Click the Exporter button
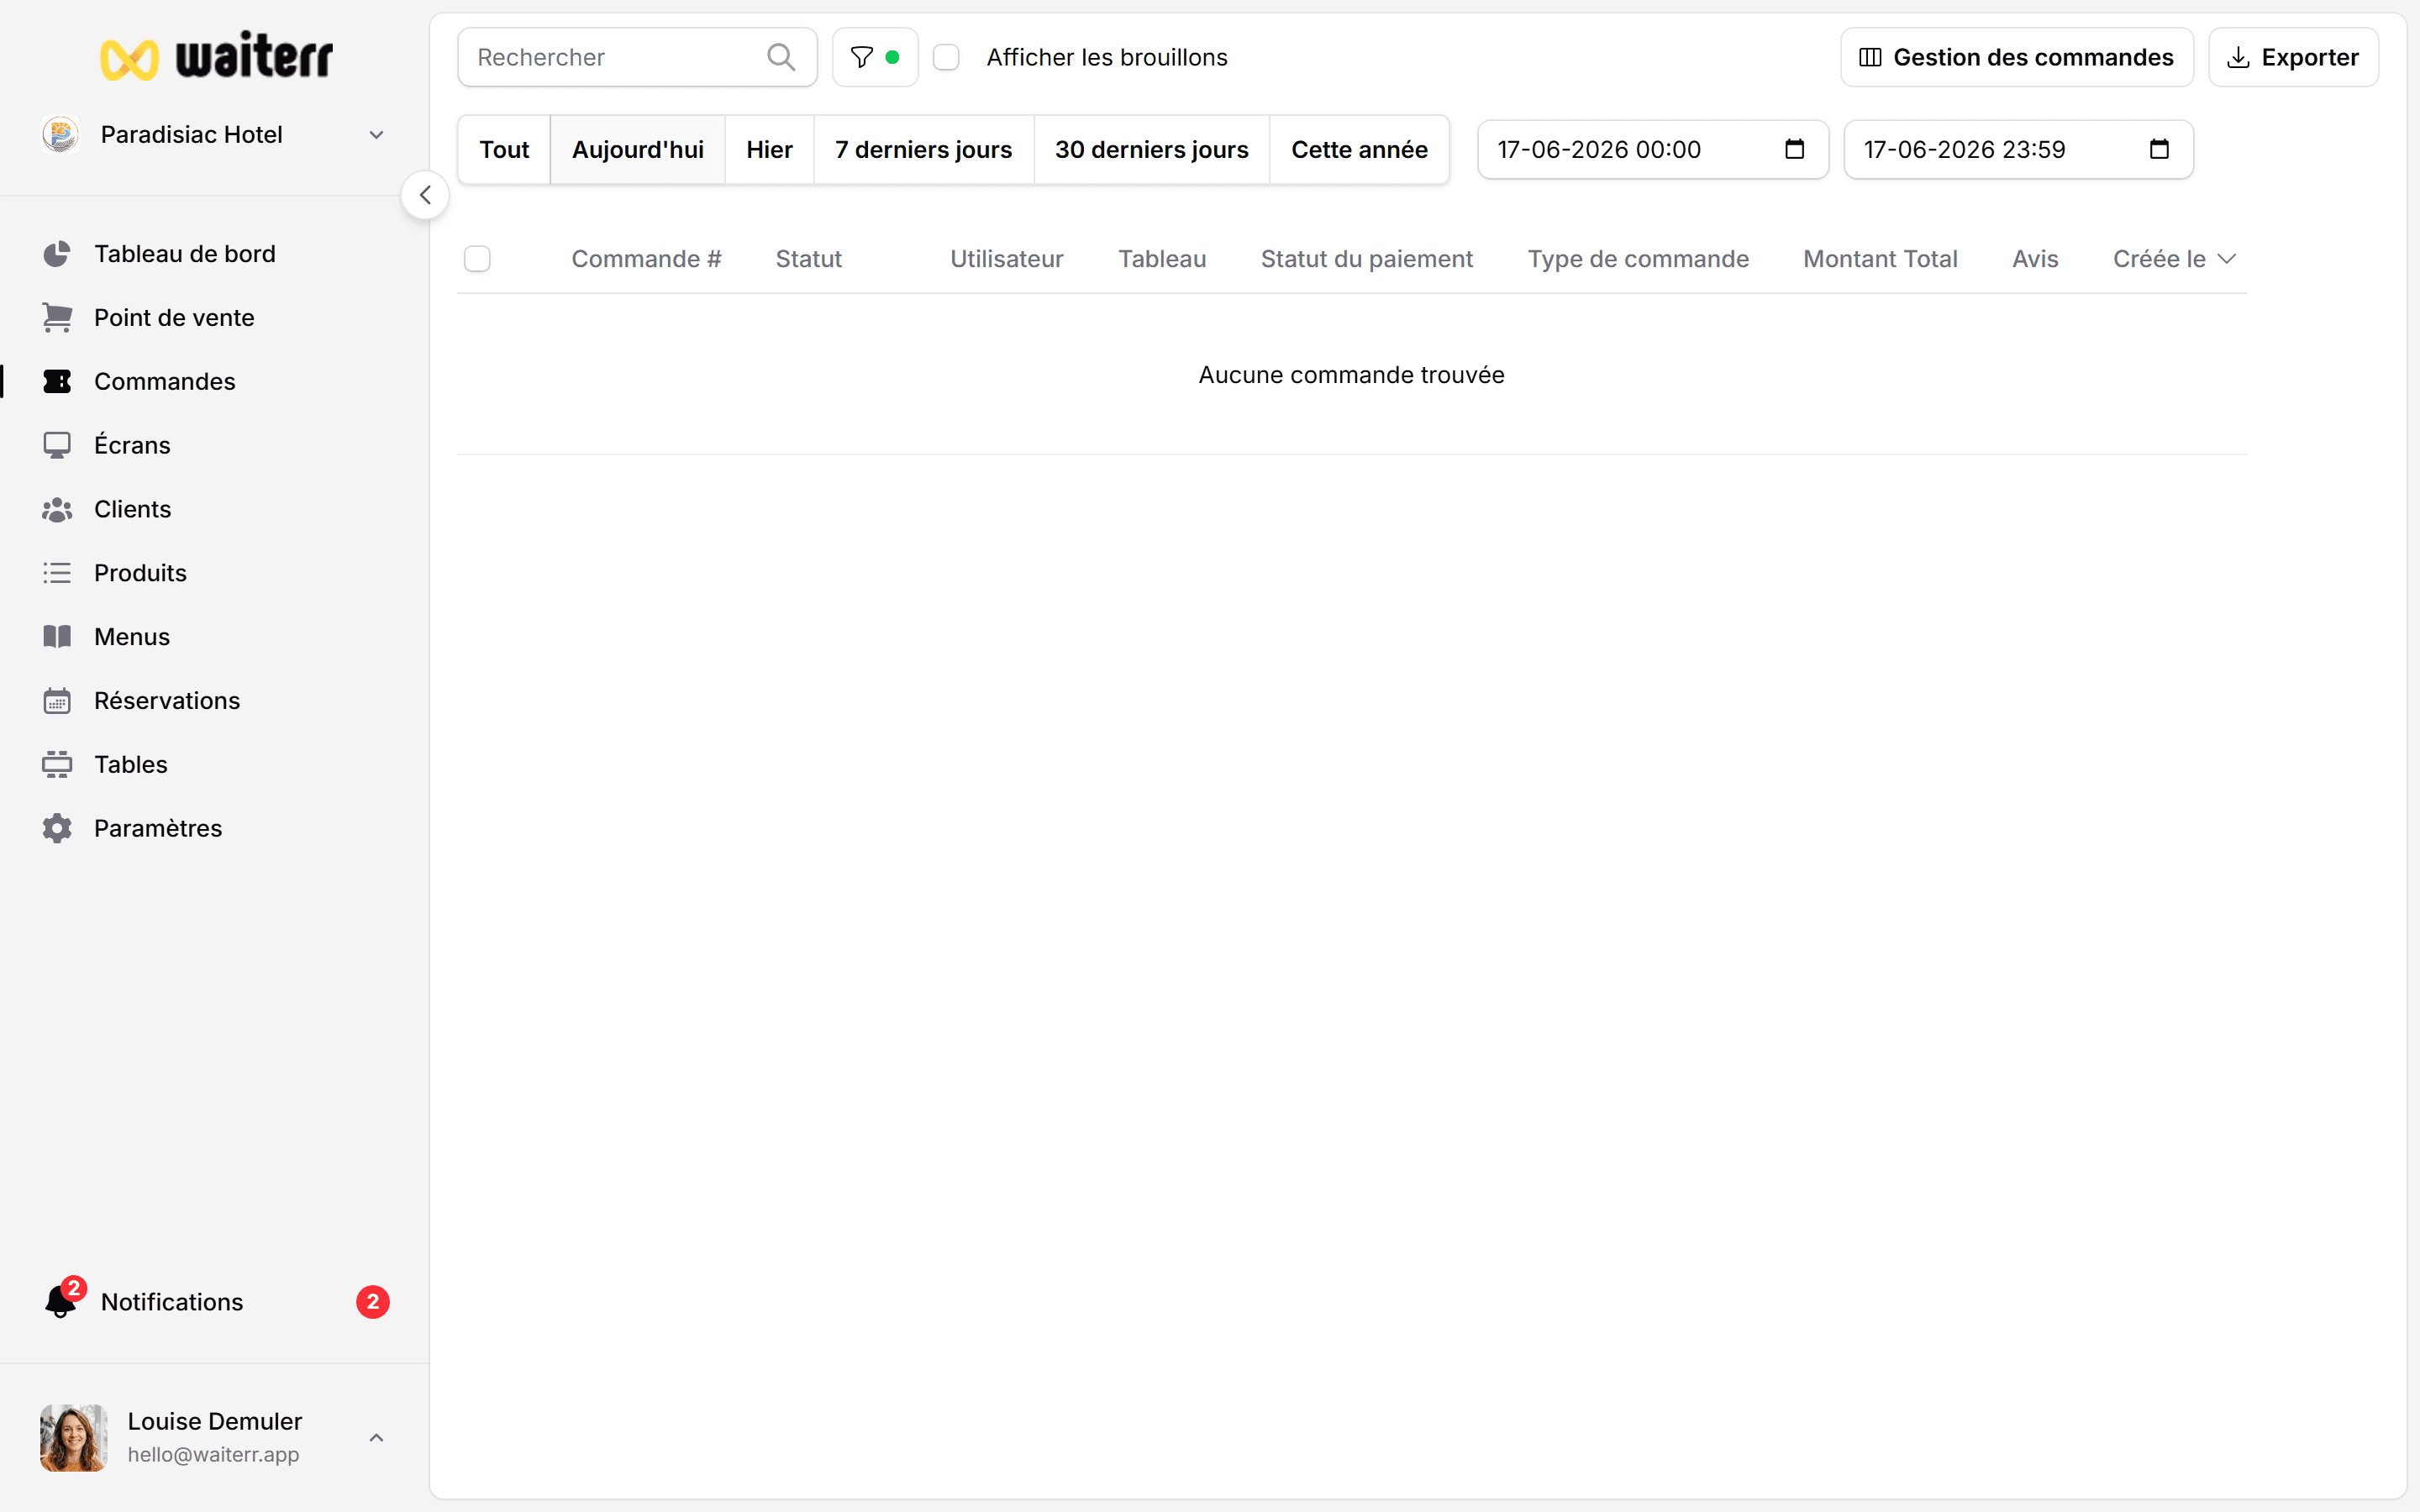Screen dimensions: 2420x1512 tap(2292, 57)
